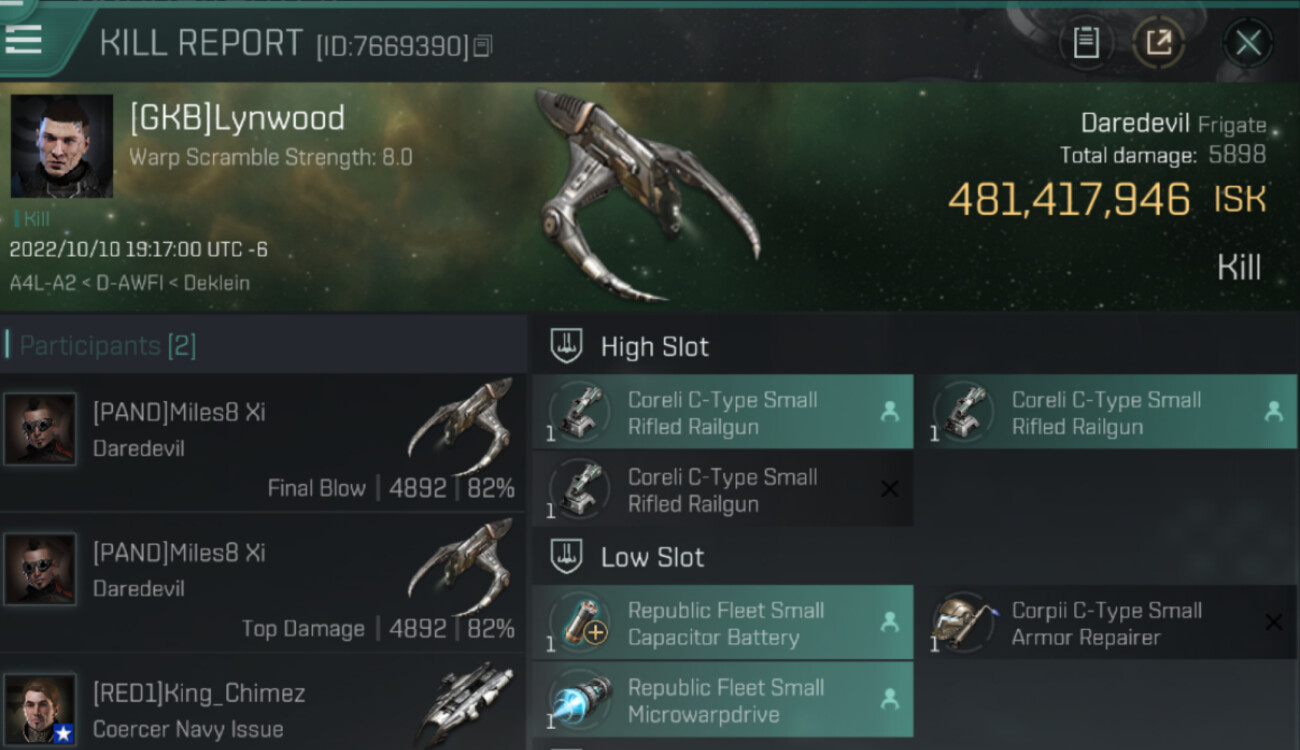Share the kill report externally
This screenshot has height=750, width=1300.
coord(1158,43)
